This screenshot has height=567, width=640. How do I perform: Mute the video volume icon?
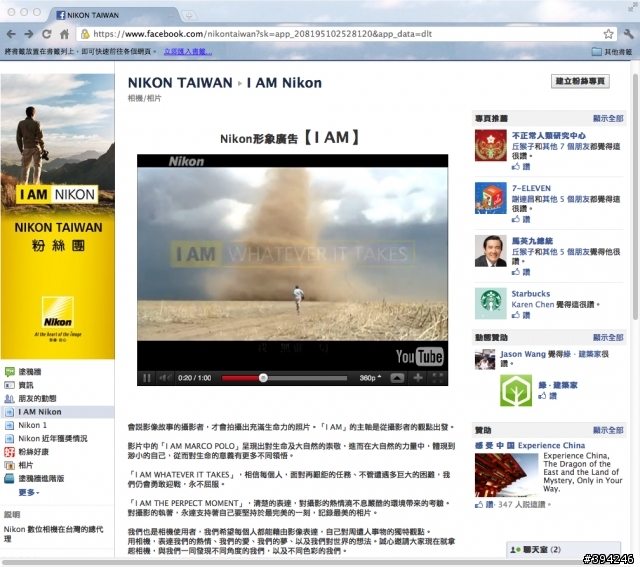point(165,378)
